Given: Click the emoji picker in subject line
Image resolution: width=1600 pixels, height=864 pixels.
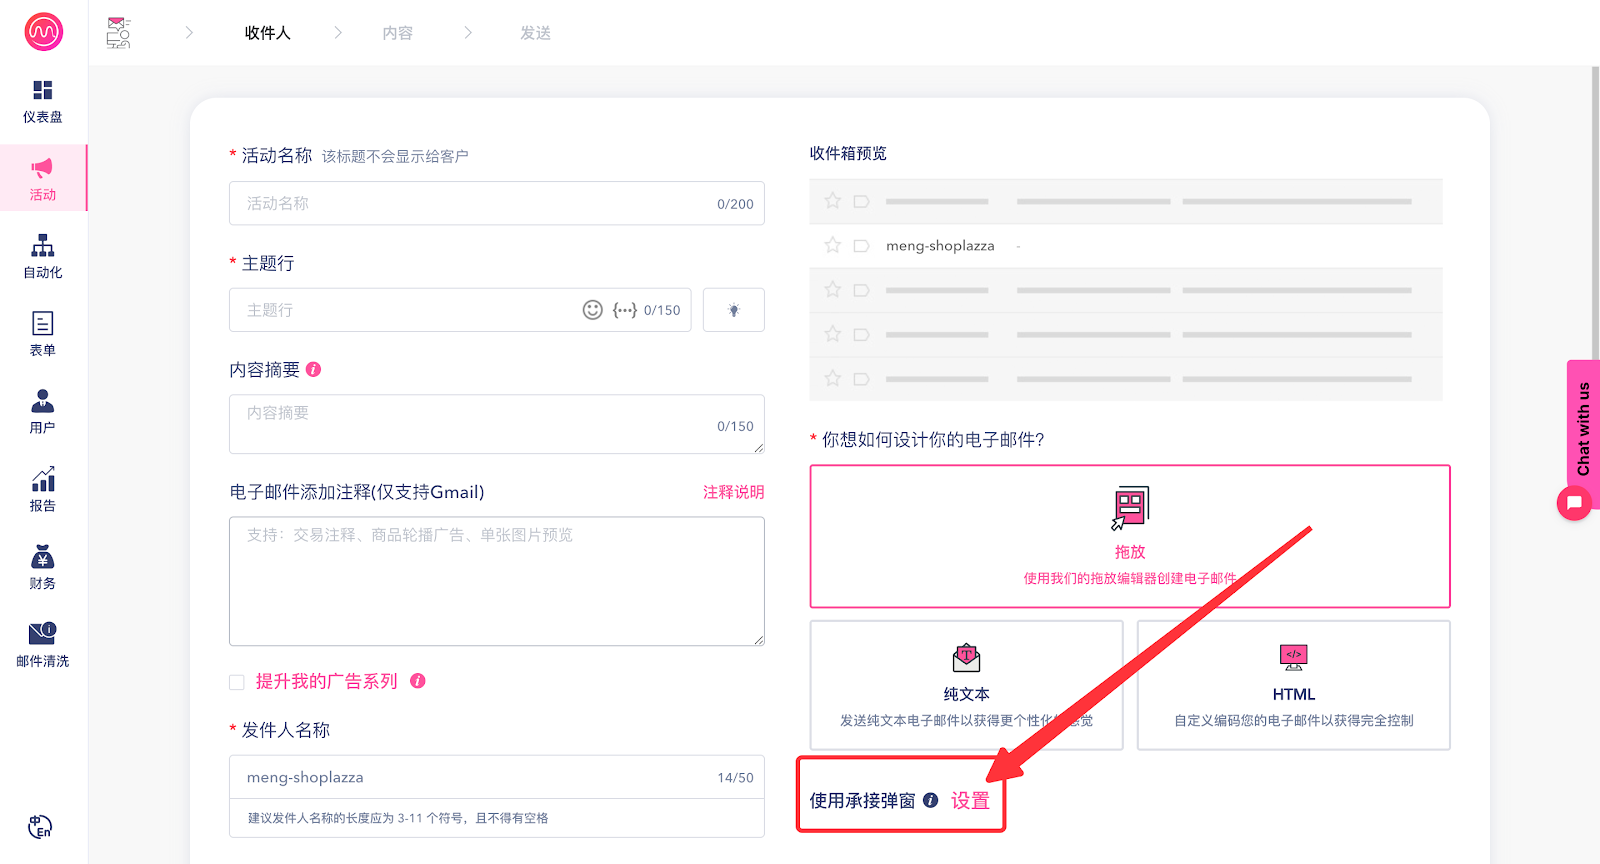Looking at the screenshot, I should point(593,310).
